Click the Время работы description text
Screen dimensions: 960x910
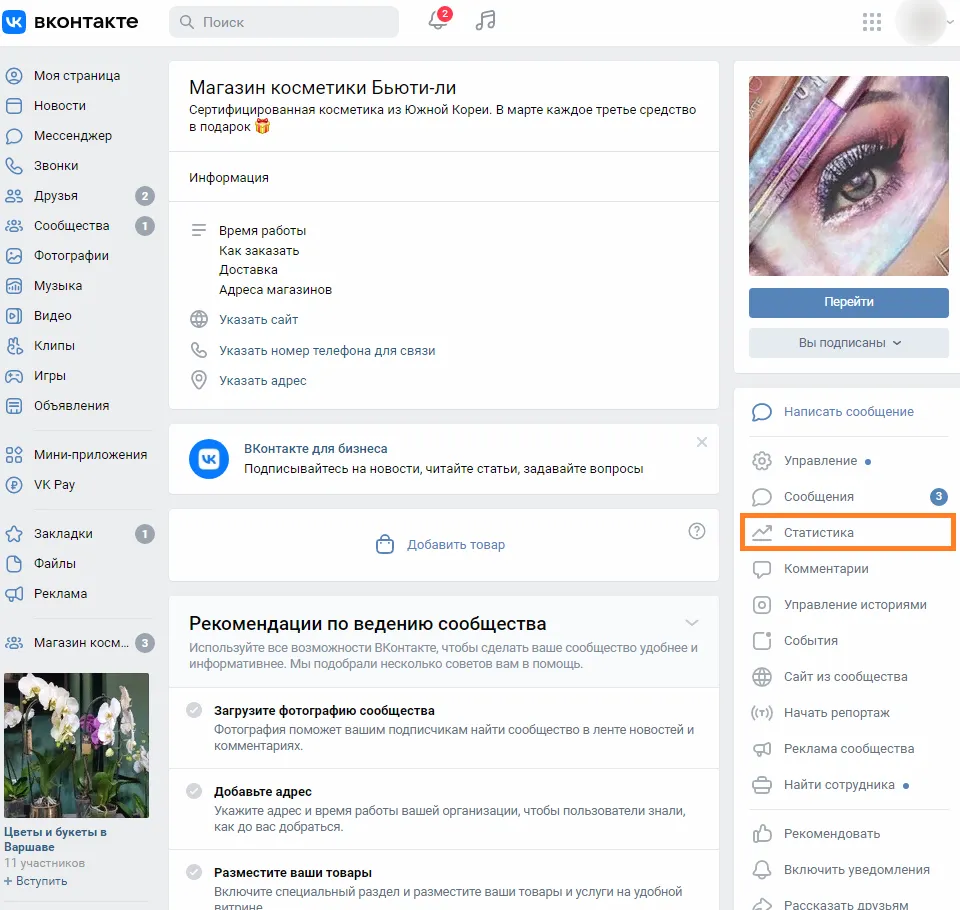[x=262, y=231]
